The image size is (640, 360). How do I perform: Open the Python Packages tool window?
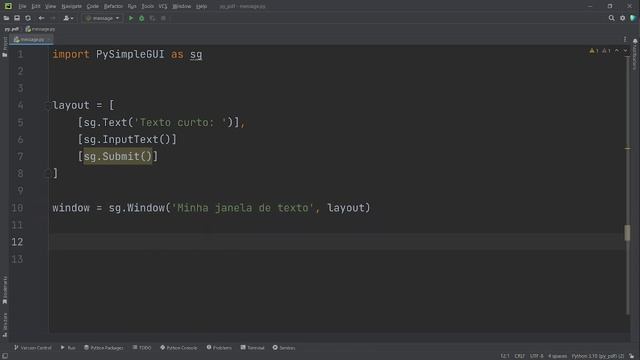(x=104, y=348)
